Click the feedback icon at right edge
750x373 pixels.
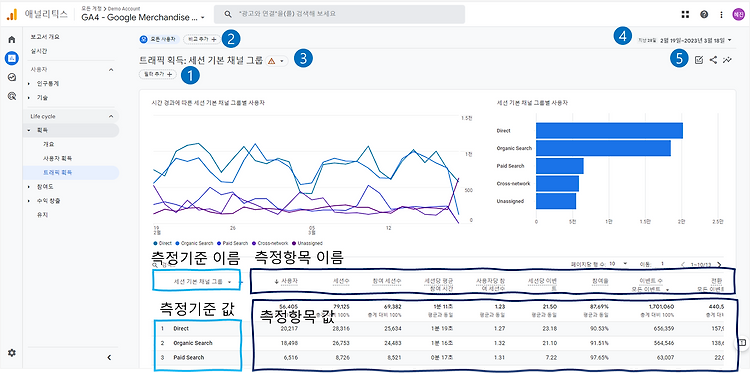point(742,342)
